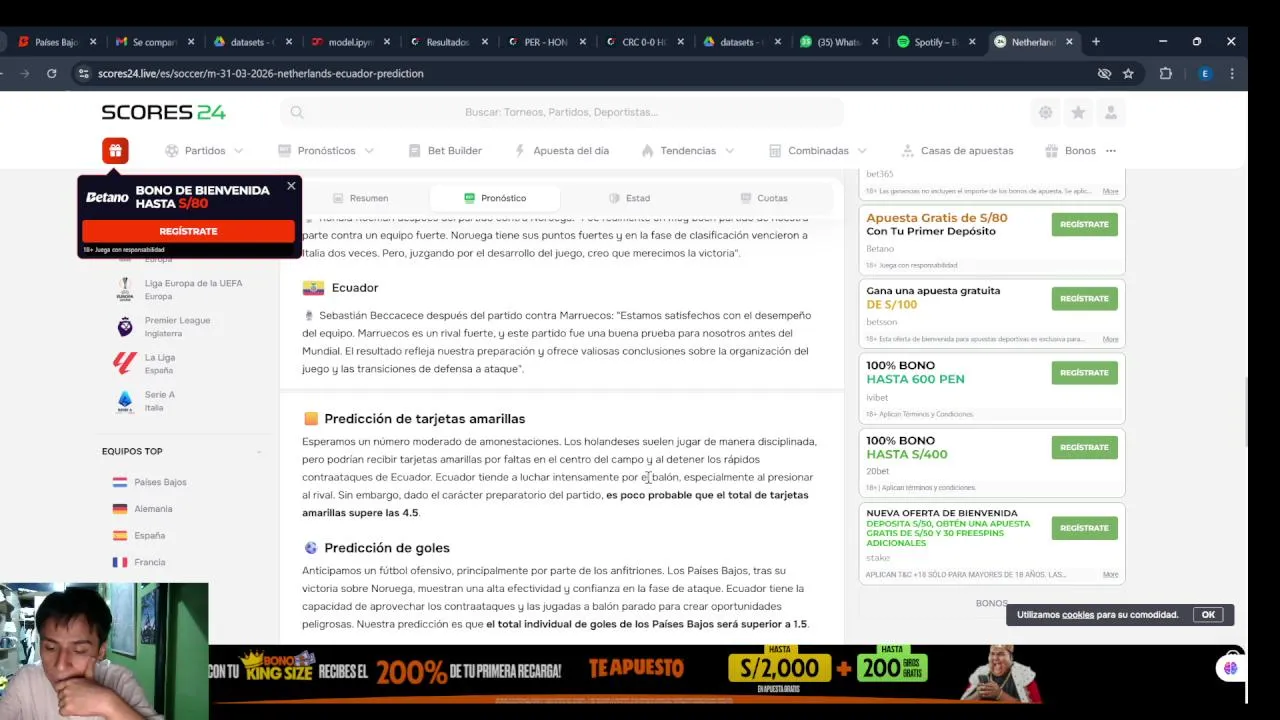Screen dimensions: 1280x720
Task: Click the red gift box icon
Action: (115, 151)
